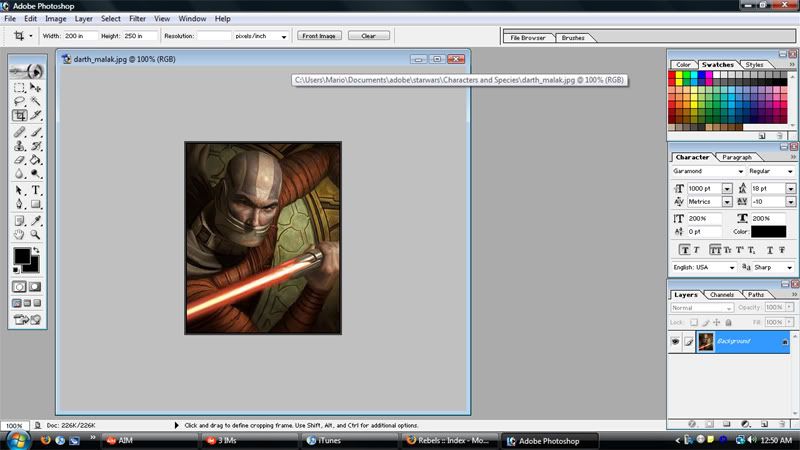Image resolution: width=800 pixels, height=450 pixels.
Task: Select the Magic Wand tool
Action: click(35, 102)
